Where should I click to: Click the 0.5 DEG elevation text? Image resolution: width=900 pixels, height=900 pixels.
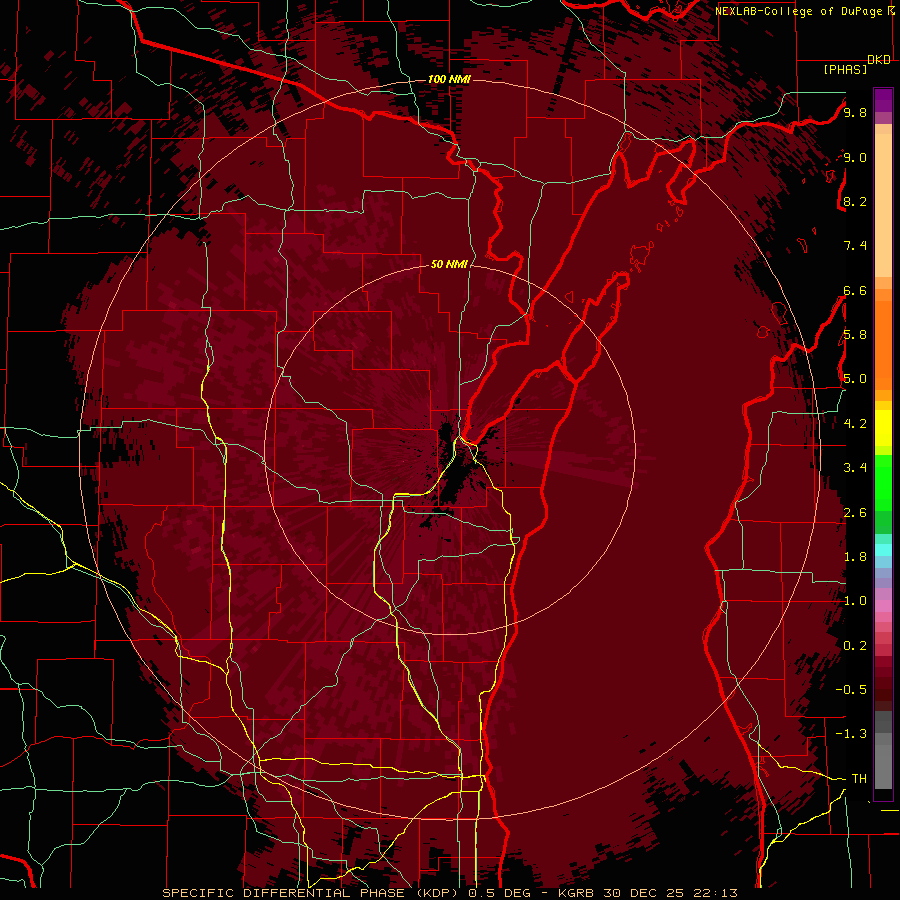pyautogui.click(x=499, y=893)
